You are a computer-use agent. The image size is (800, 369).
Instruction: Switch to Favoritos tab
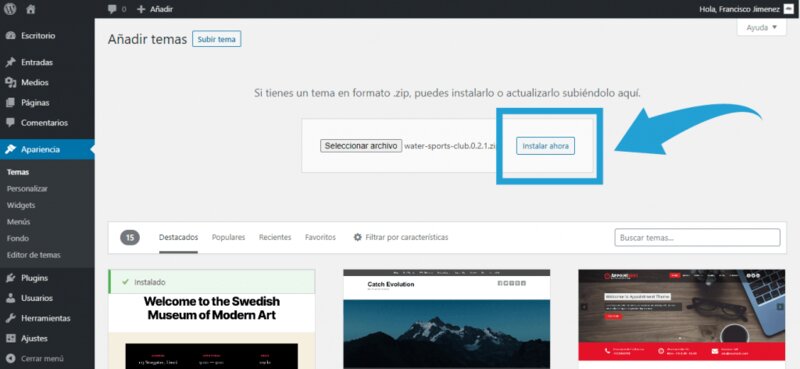(320, 237)
